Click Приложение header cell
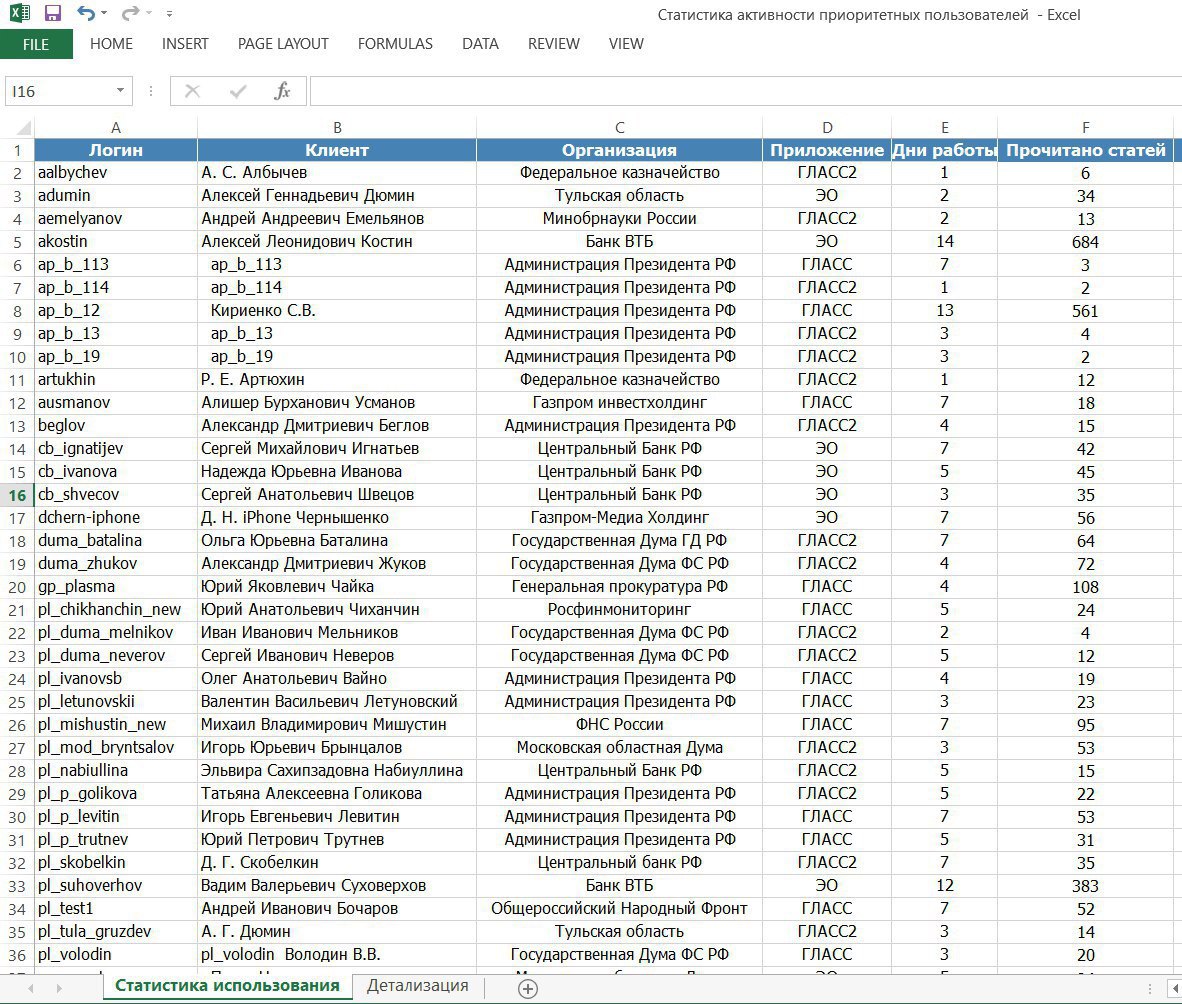 [x=827, y=150]
